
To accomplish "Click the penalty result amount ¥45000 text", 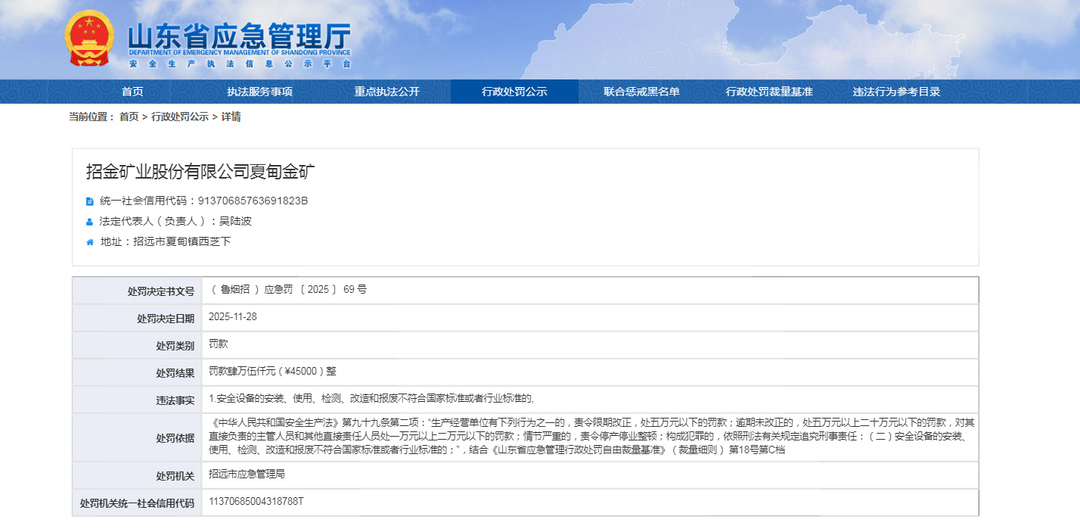I will tap(271, 371).
